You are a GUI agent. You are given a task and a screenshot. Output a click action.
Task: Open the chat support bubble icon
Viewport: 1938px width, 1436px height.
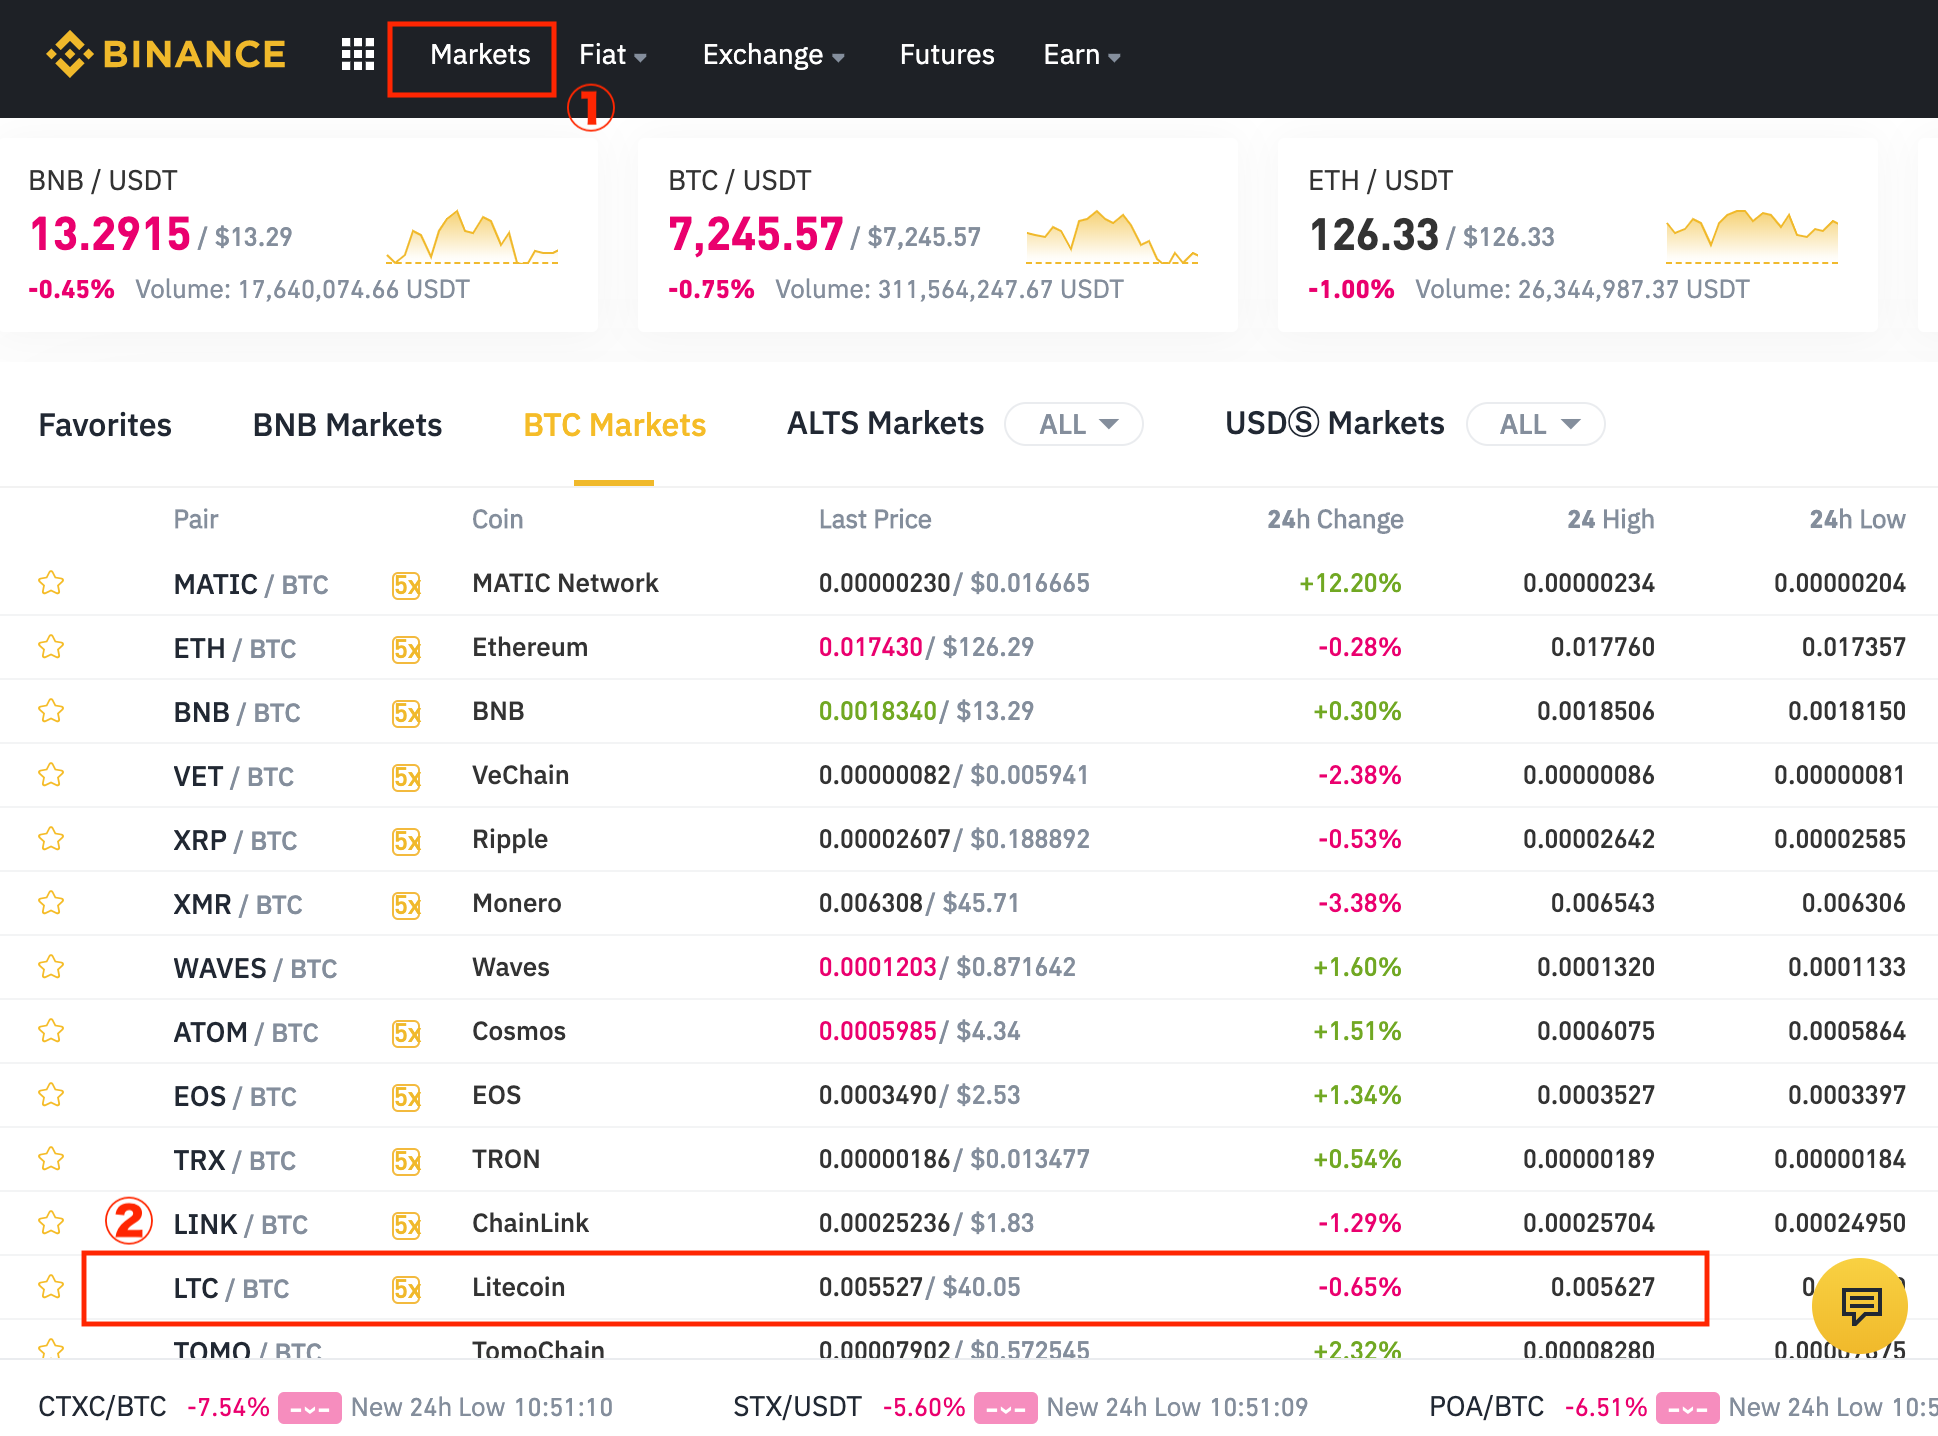[1860, 1305]
